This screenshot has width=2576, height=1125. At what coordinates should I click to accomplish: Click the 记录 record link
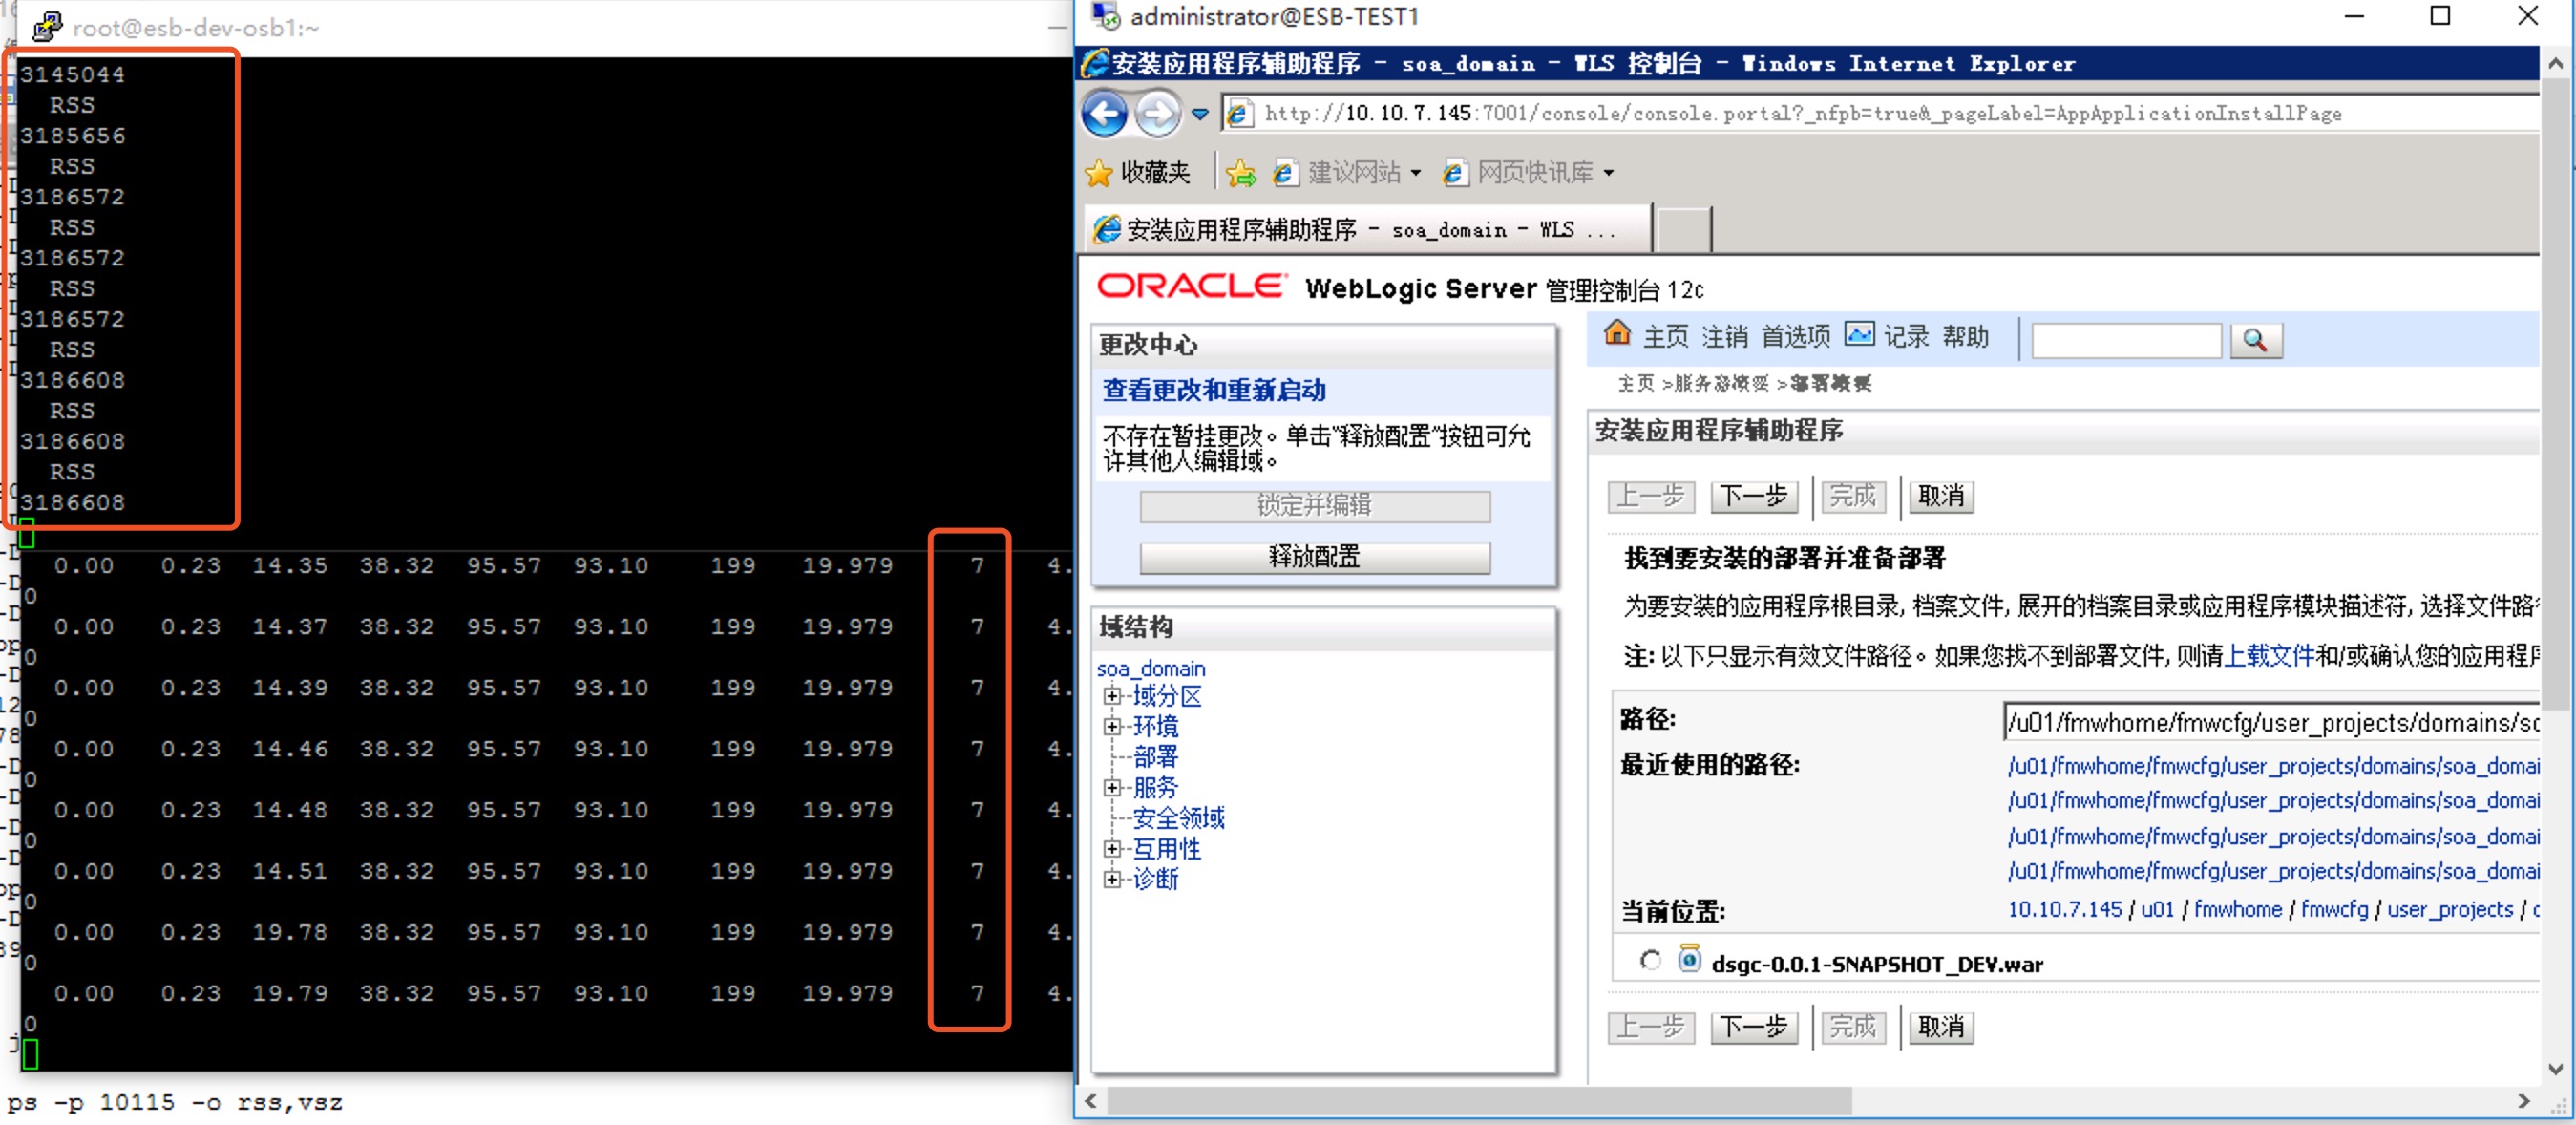(1906, 337)
